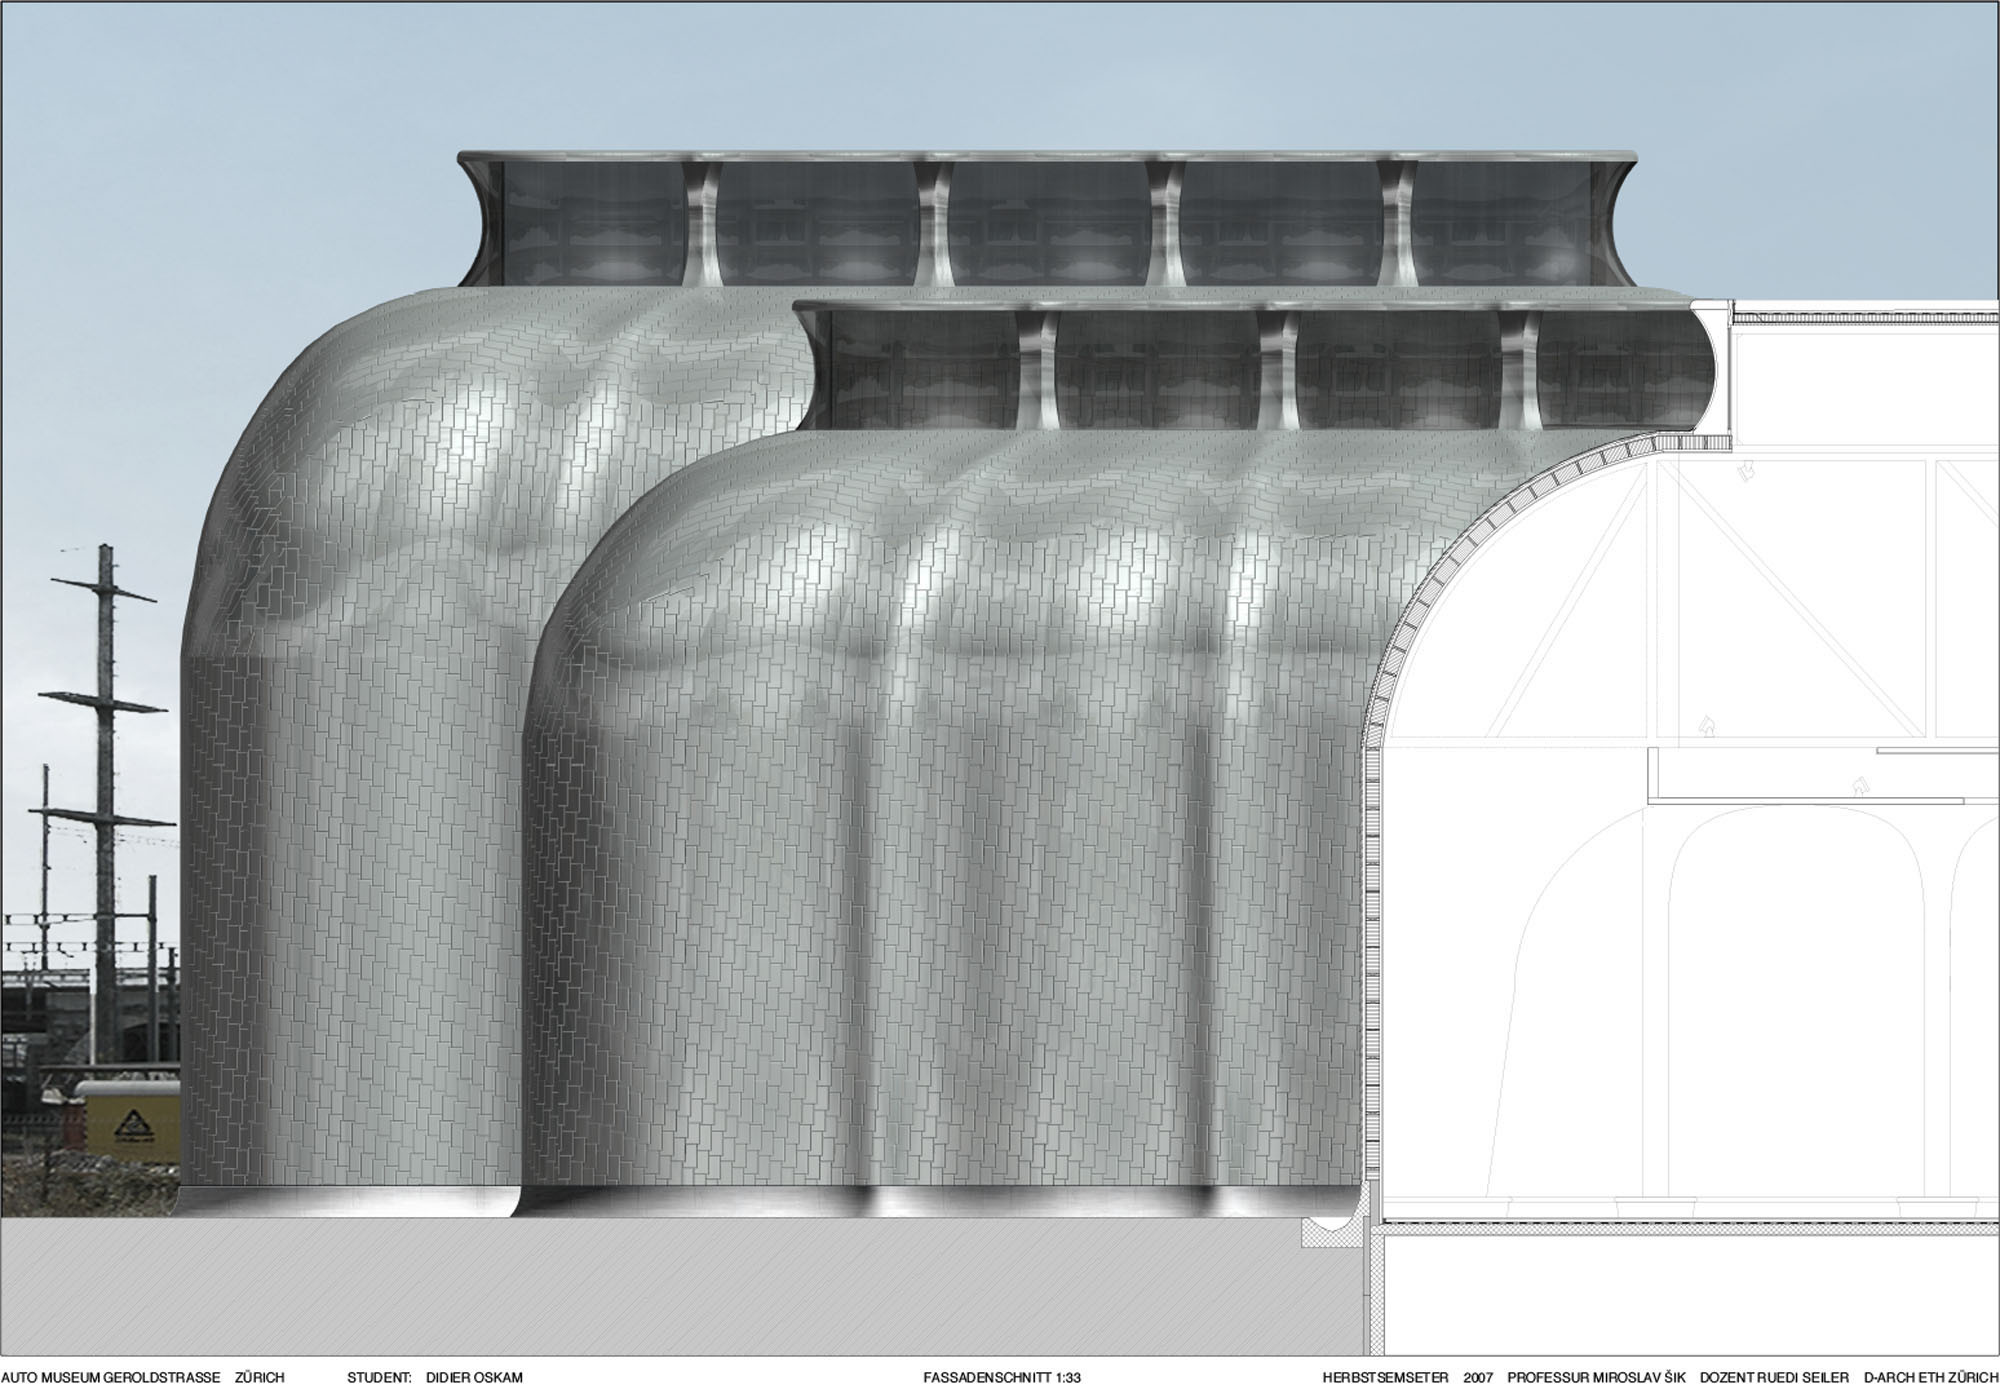Click the label 'STUDENT:'

click(x=380, y=1377)
